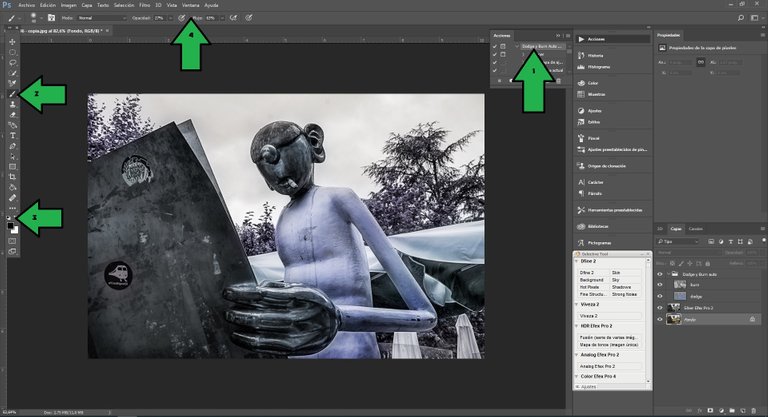Screen dimensions: 768x417
Task: Hide the Dodge y Burn auto group
Action: [660, 274]
